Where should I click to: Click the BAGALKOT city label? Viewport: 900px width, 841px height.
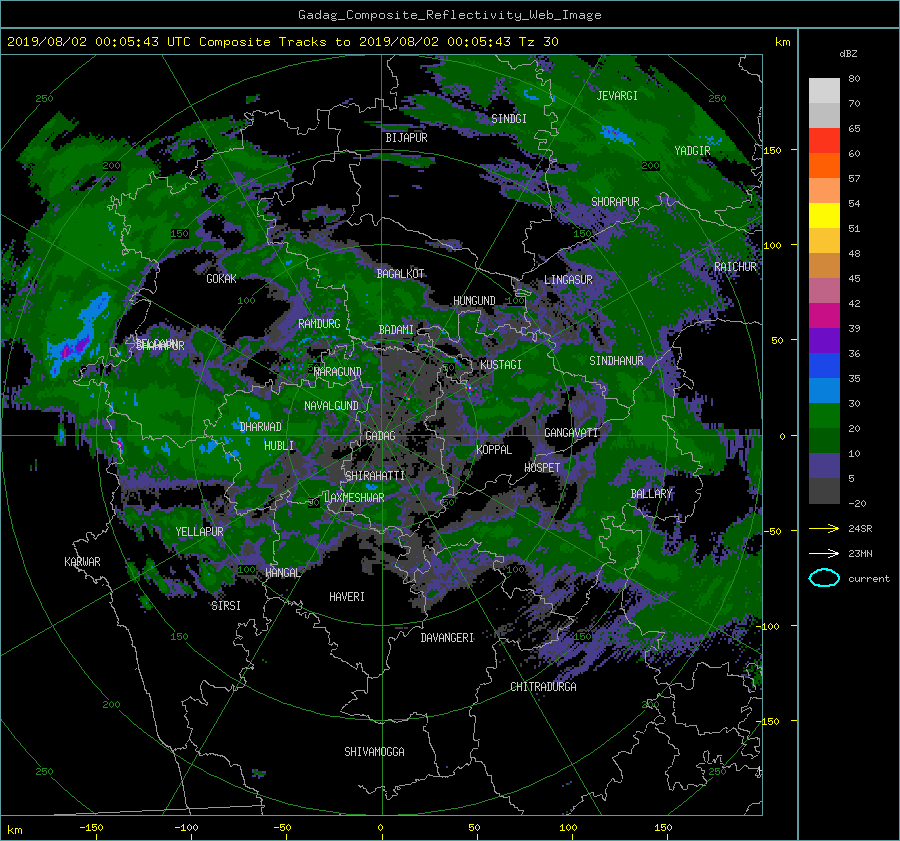[x=400, y=274]
